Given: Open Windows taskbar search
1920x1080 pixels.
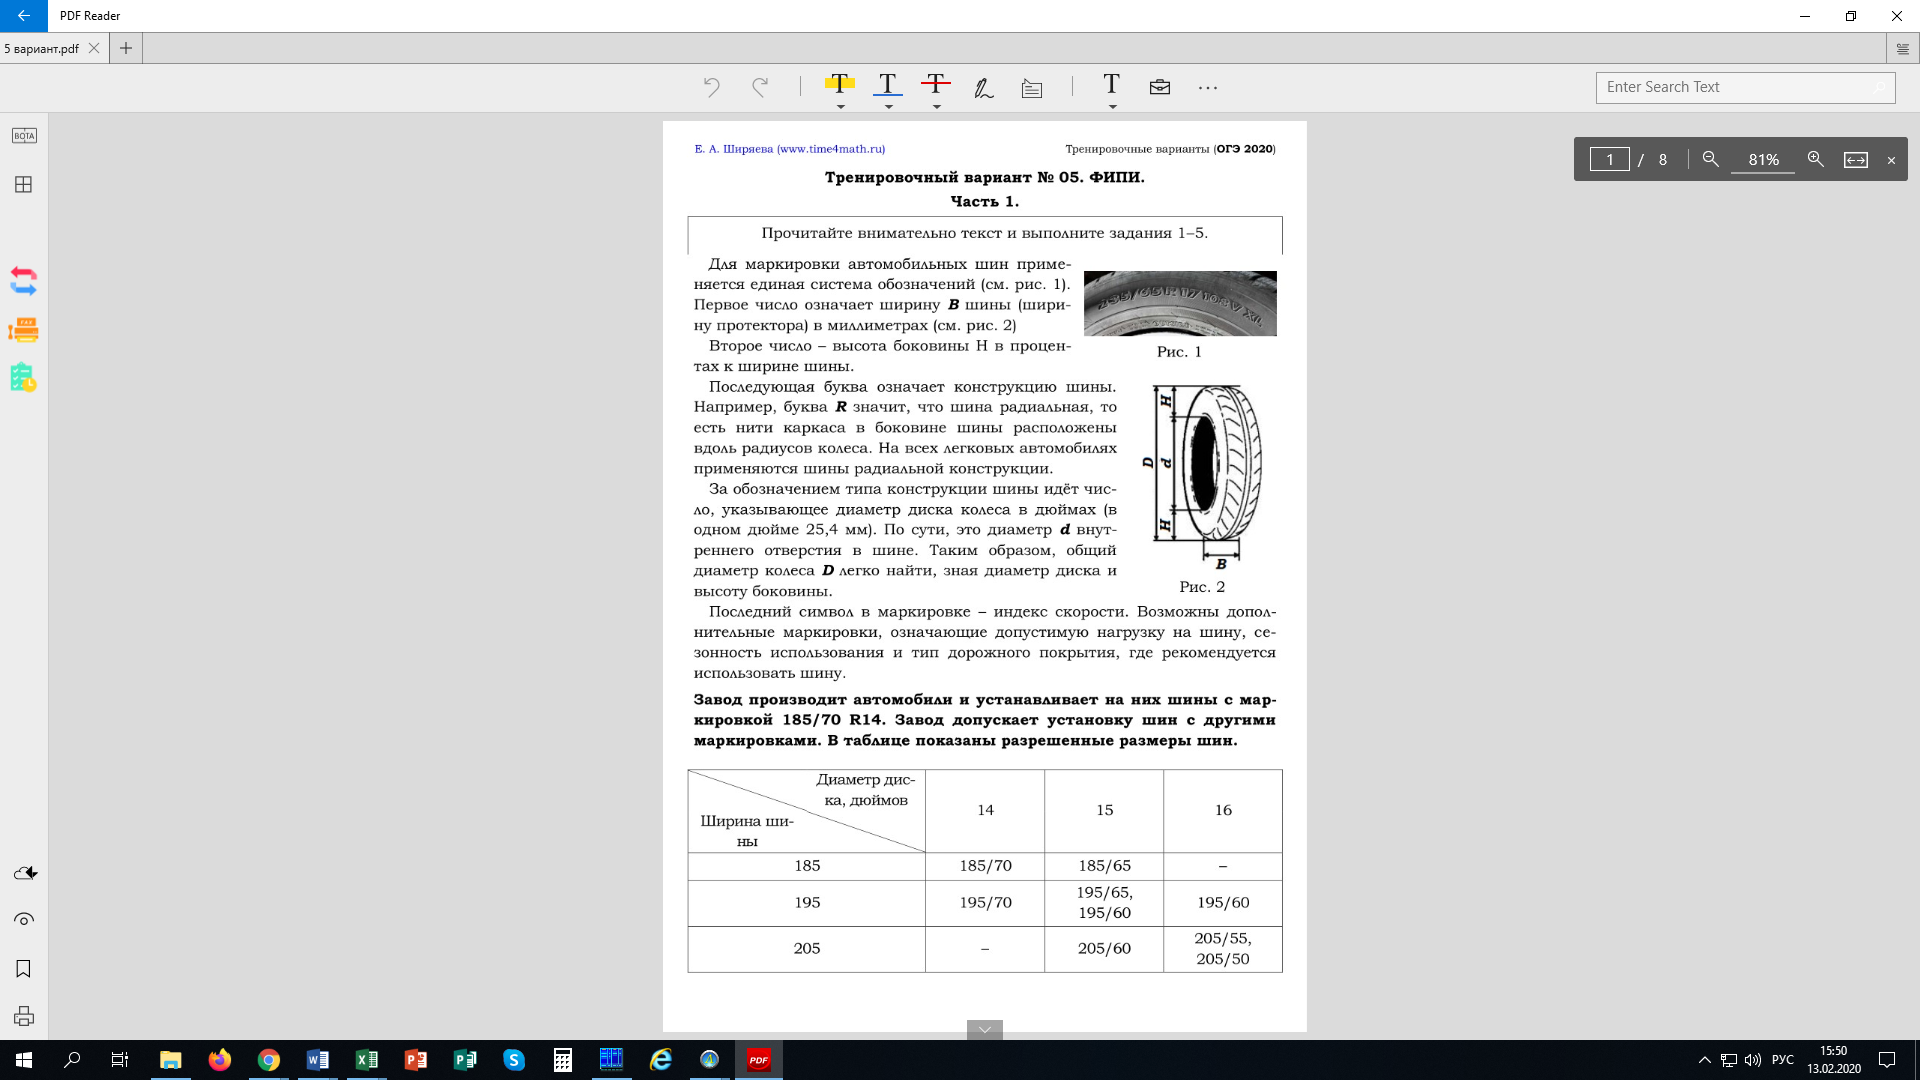Looking at the screenshot, I should 72,1060.
